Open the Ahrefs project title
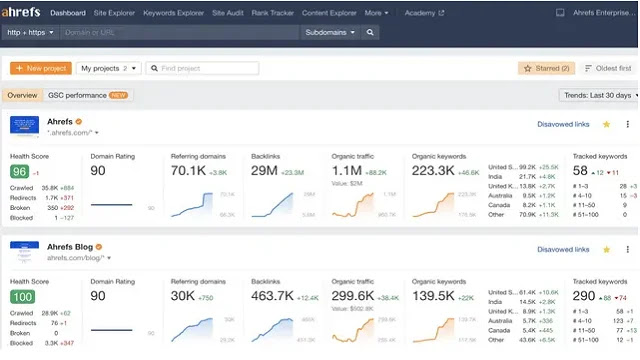Screen dimensions: 640x360 tap(60, 122)
